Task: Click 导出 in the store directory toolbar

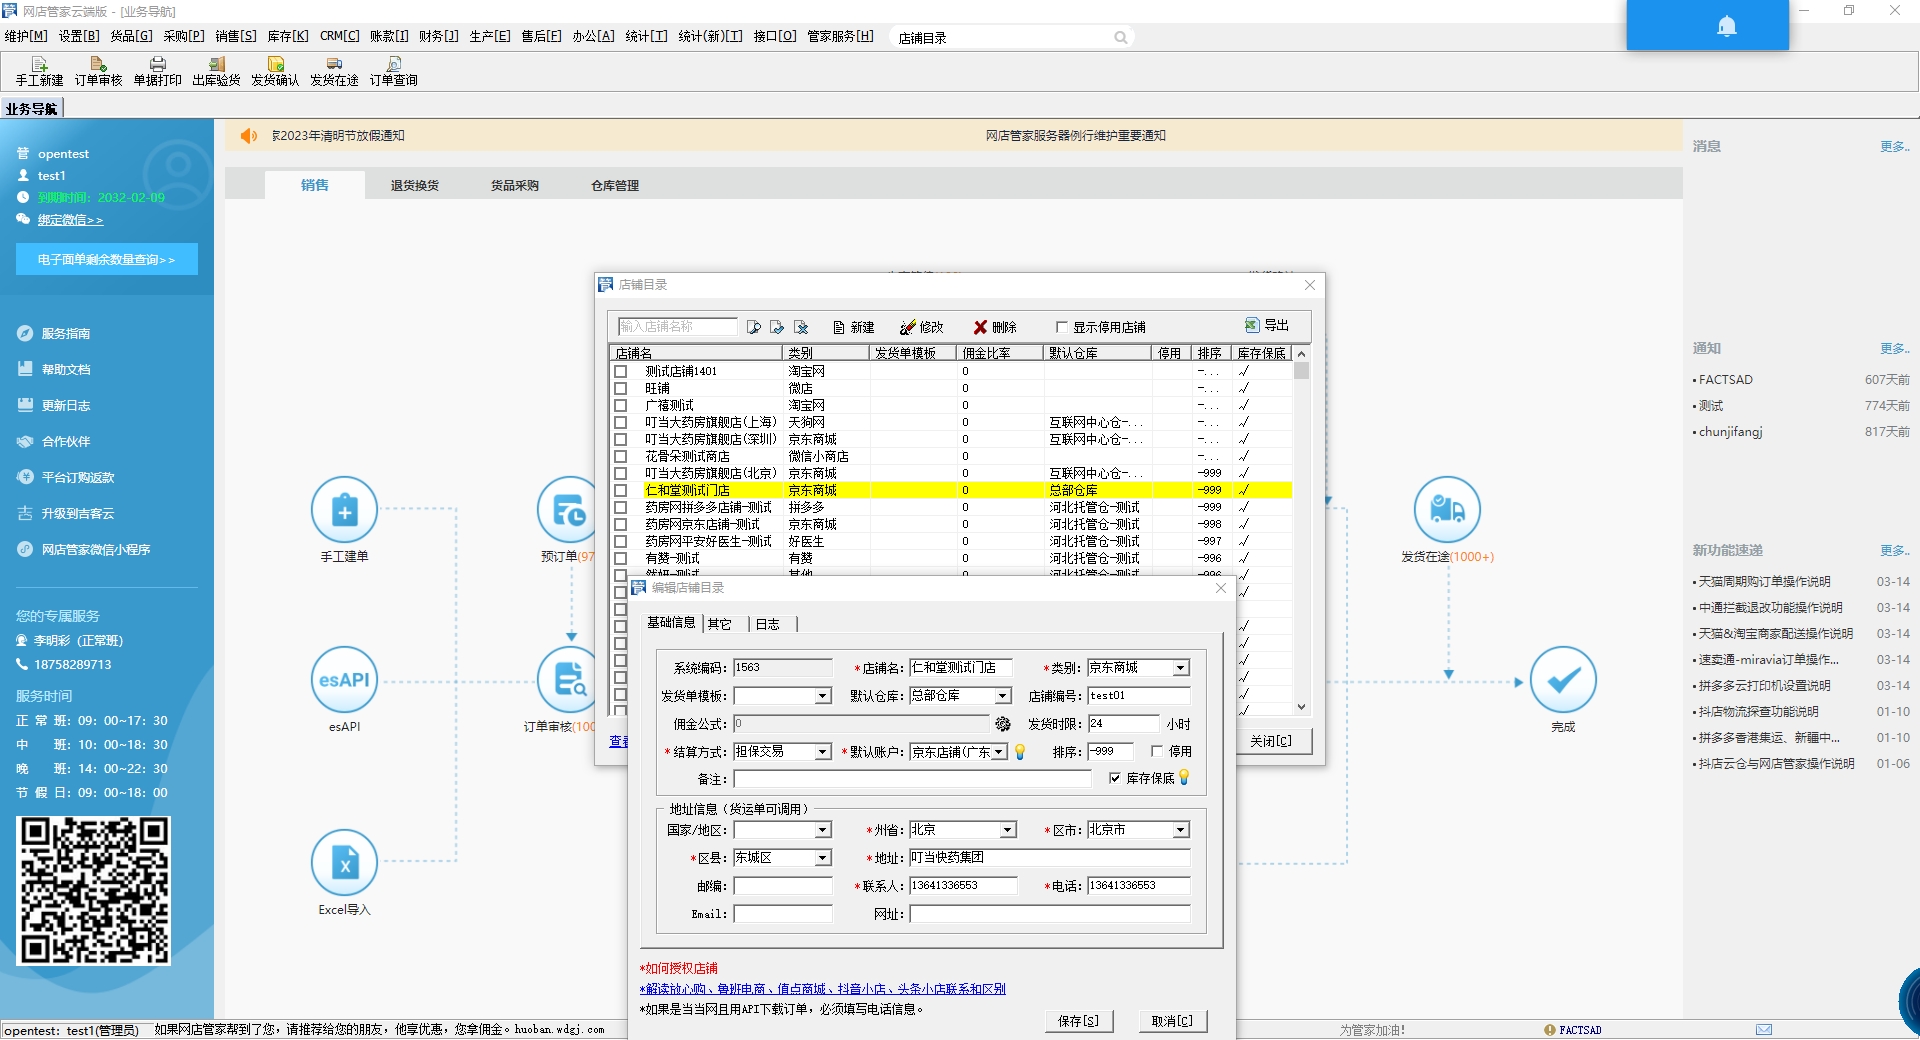Action: point(1267,325)
